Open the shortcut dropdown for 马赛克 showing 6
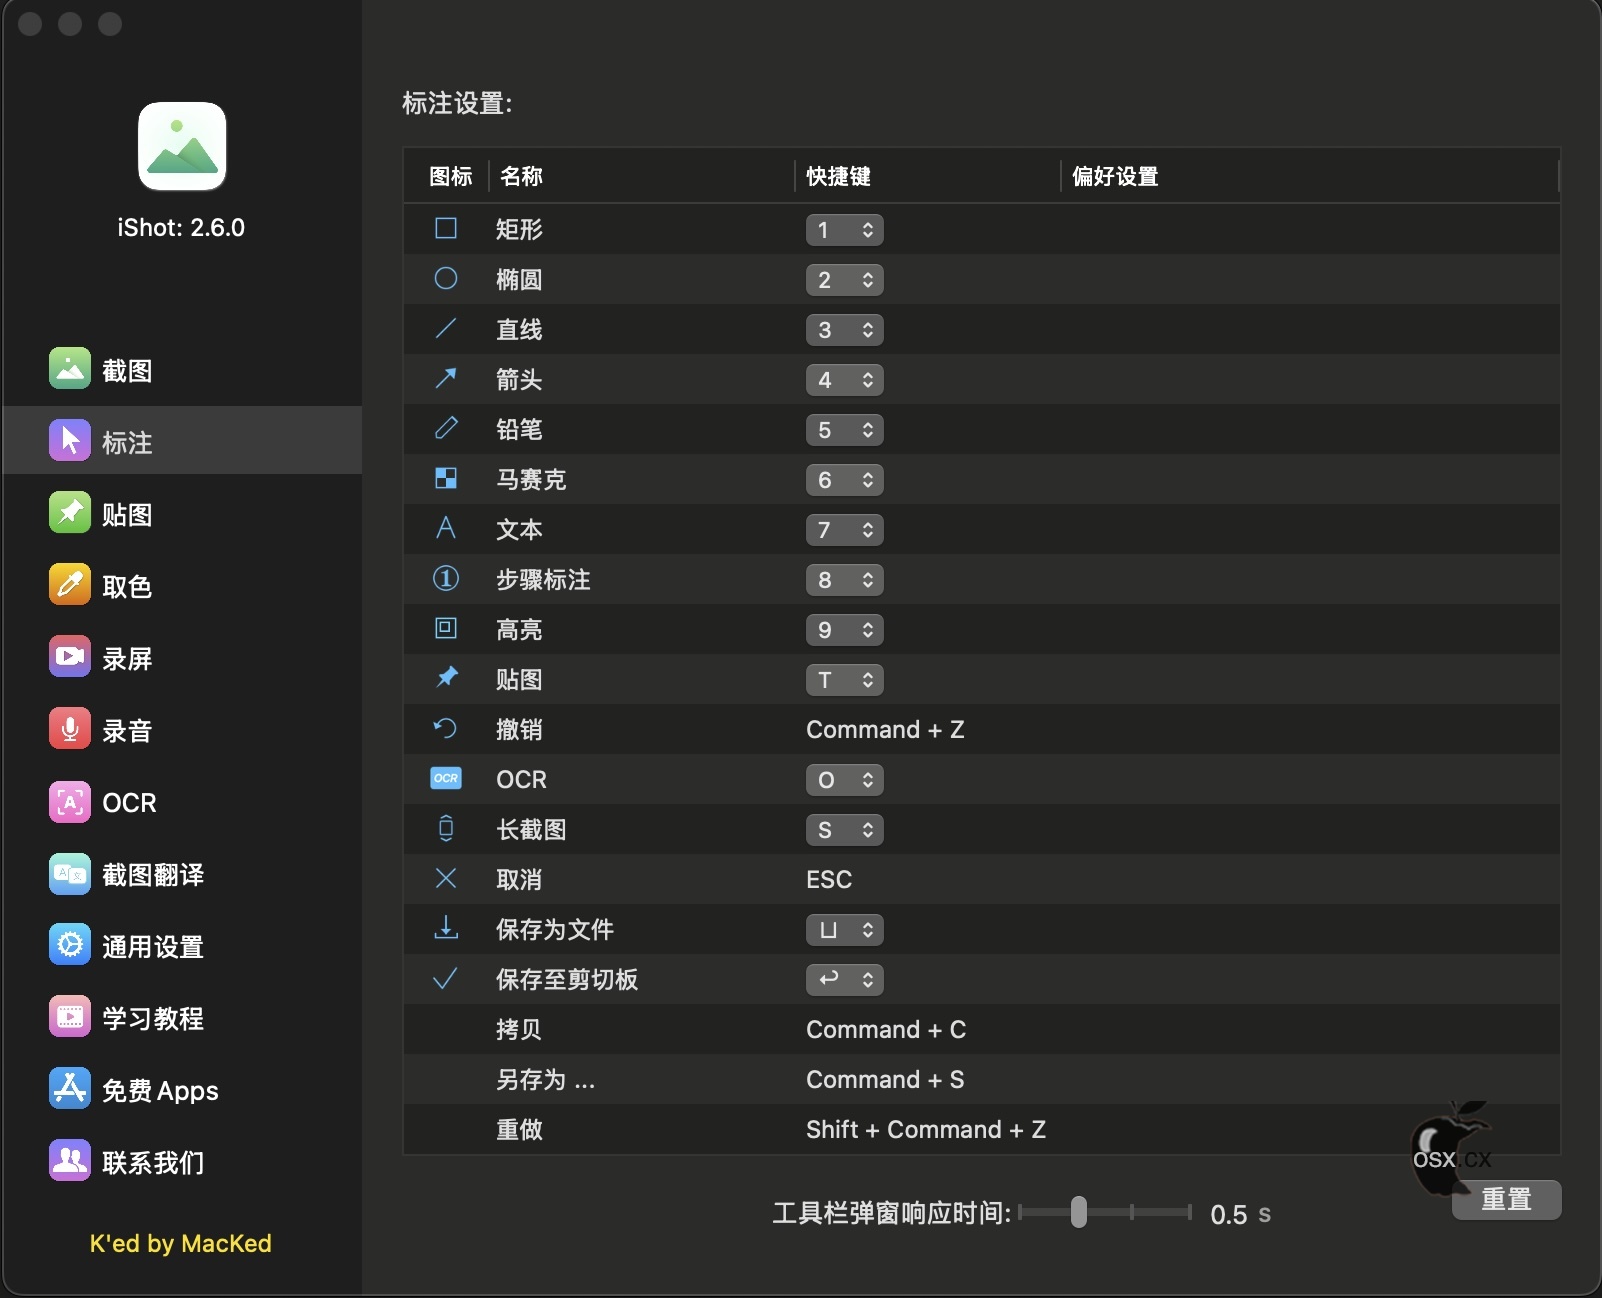 click(x=845, y=480)
